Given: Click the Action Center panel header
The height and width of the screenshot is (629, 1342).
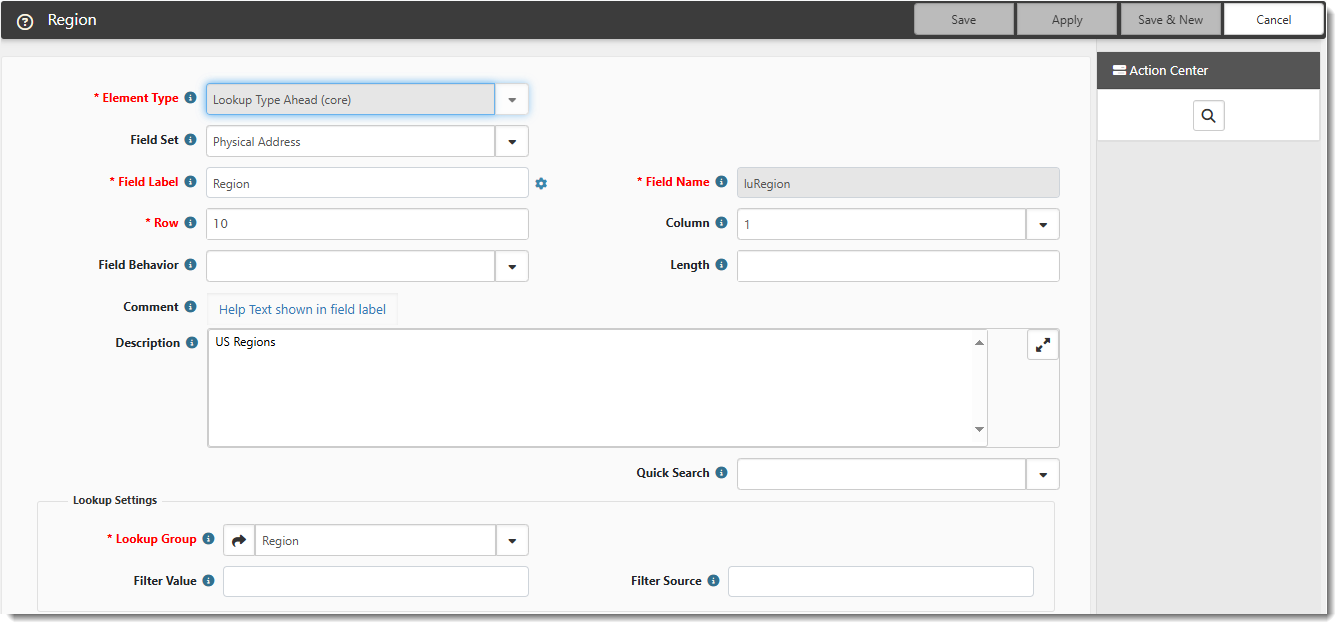Looking at the screenshot, I should click(x=1208, y=71).
